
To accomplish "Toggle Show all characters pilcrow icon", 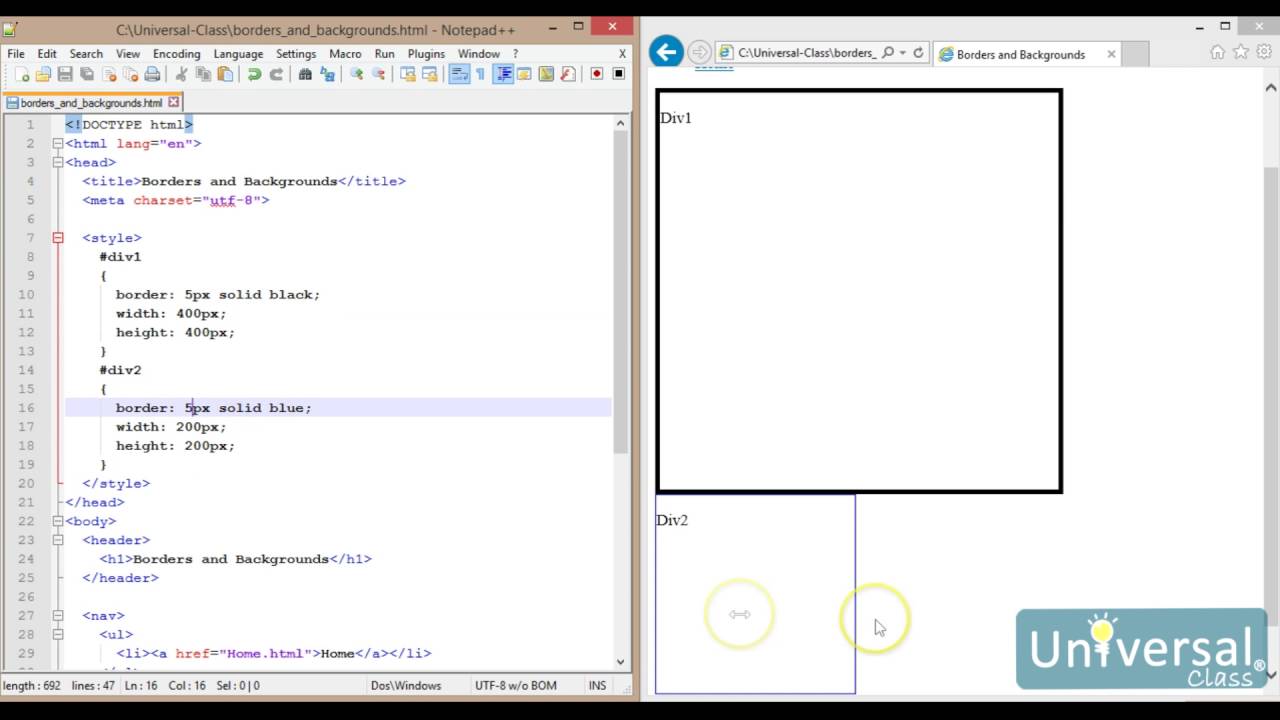I will tap(480, 74).
